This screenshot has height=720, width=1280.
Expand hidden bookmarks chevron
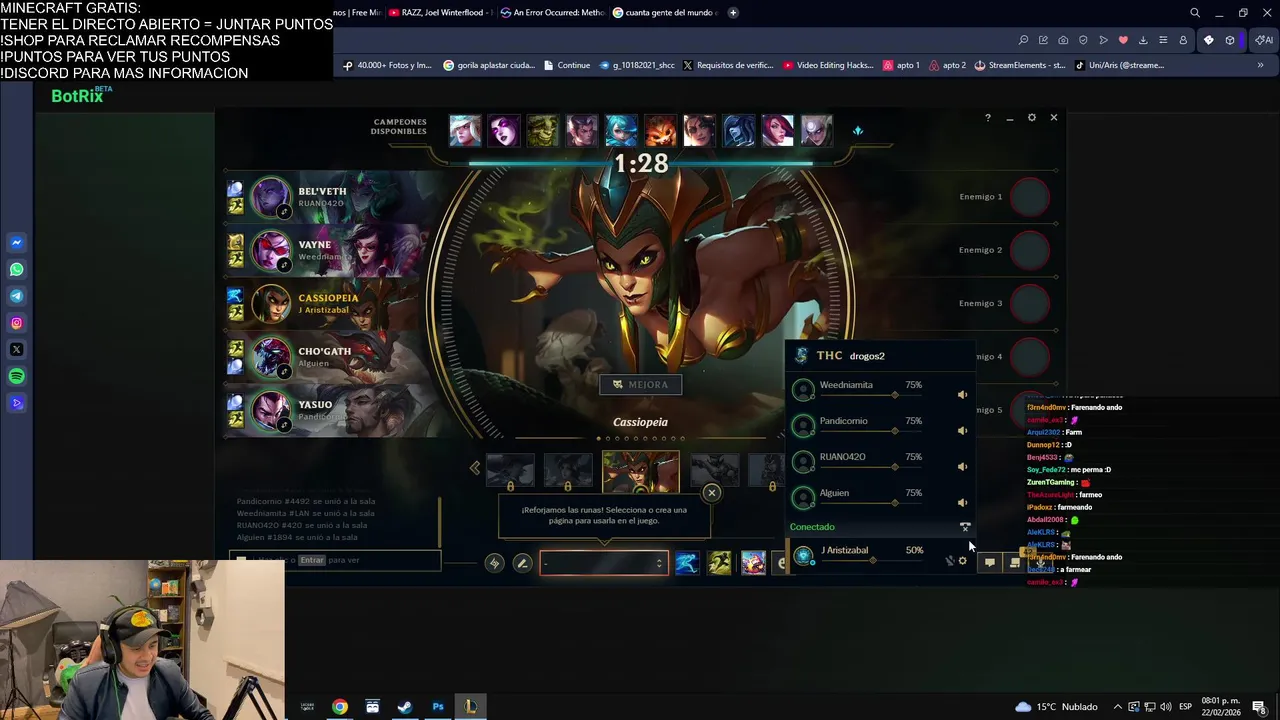[1260, 65]
